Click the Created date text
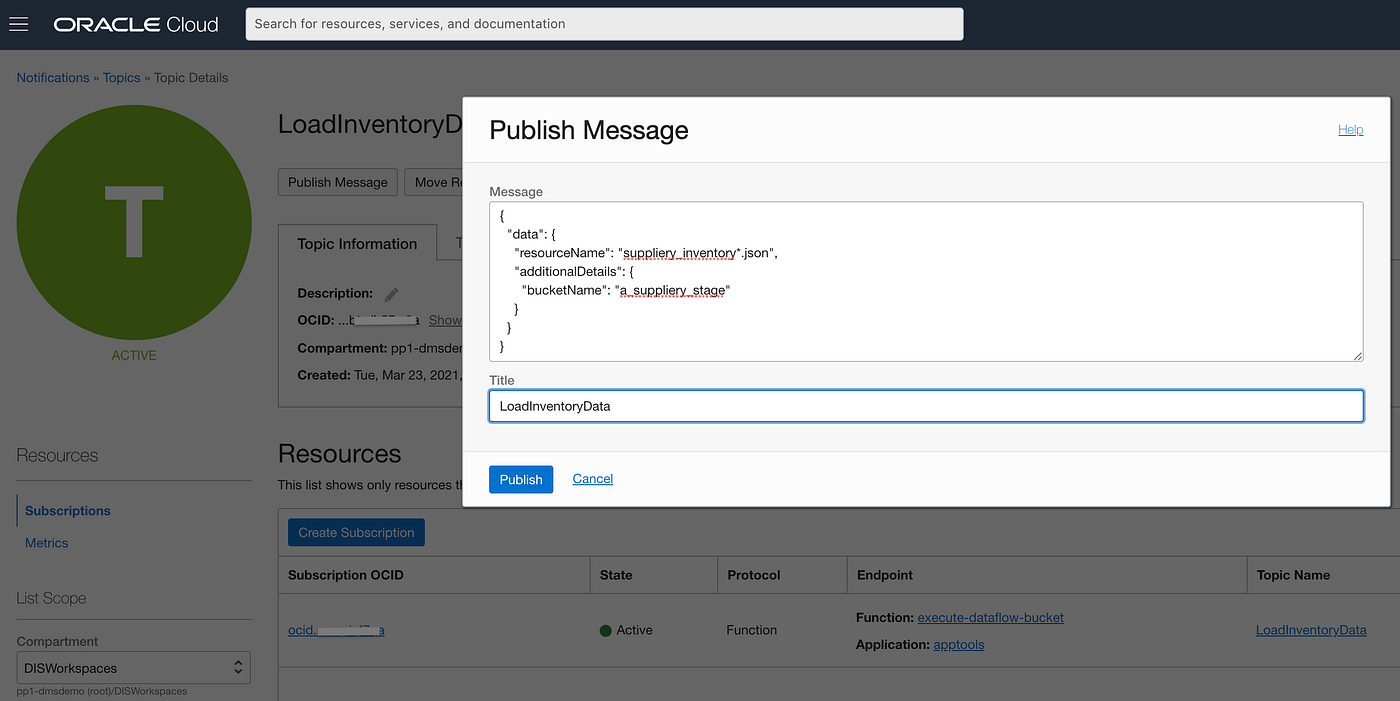Image resolution: width=1400 pixels, height=701 pixels. [379, 375]
